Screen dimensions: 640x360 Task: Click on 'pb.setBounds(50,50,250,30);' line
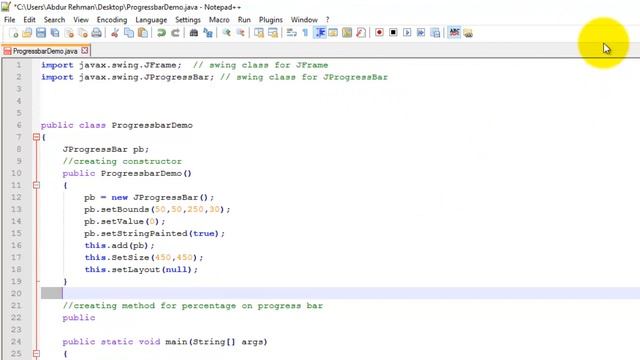[x=157, y=209]
